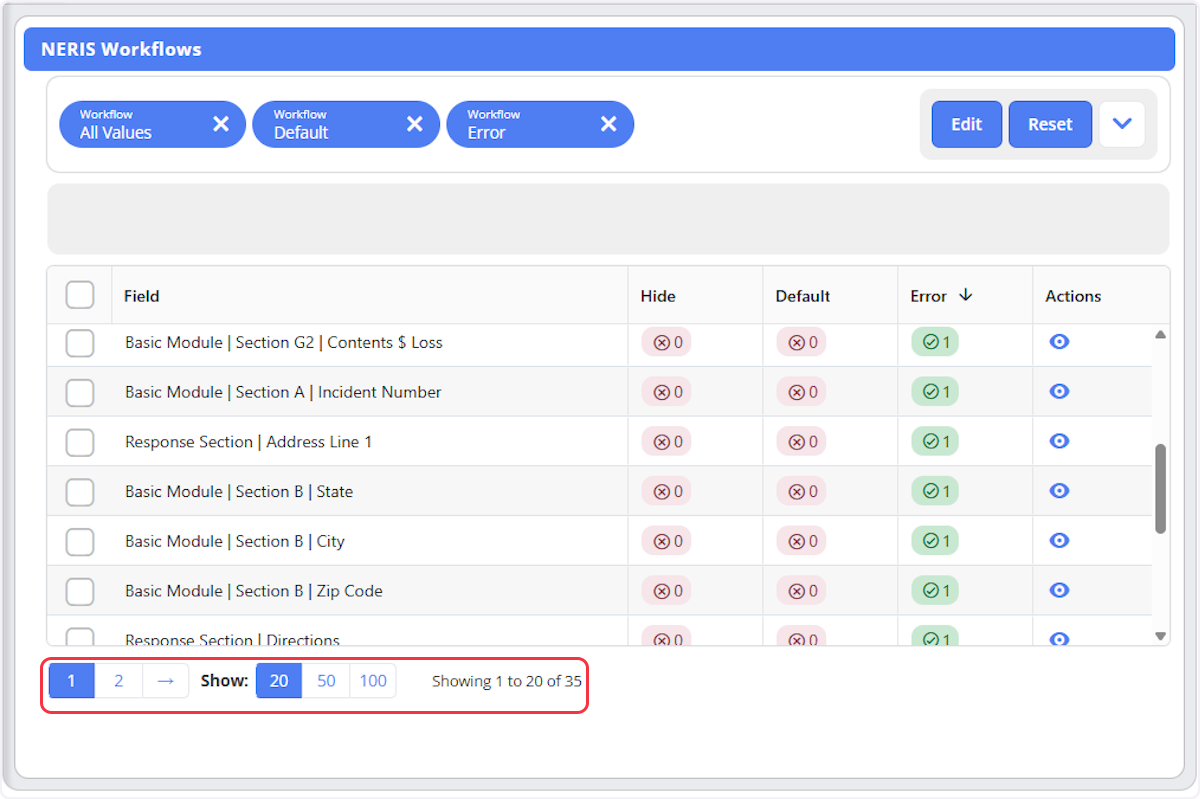Show 20 rows per page

click(279, 681)
